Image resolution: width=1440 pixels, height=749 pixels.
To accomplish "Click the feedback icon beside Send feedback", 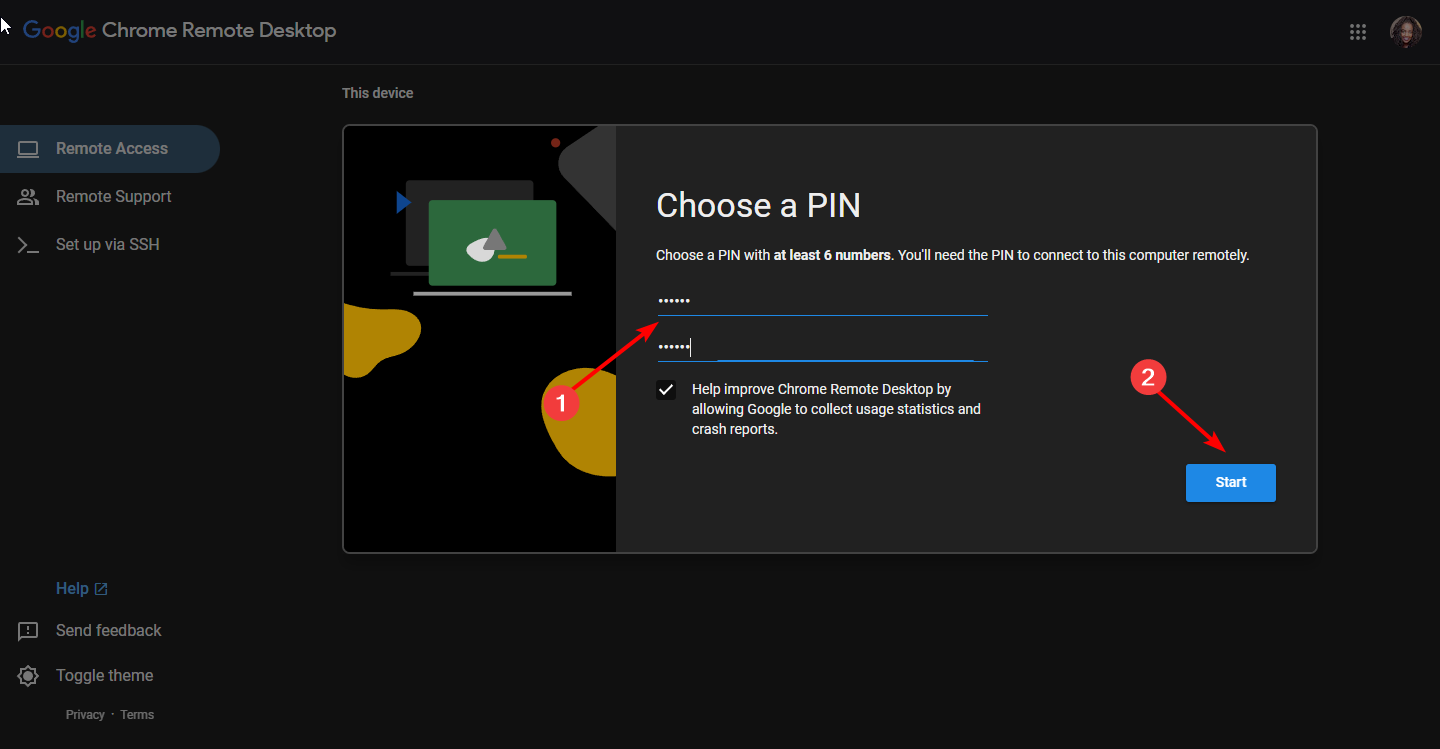I will (x=28, y=631).
